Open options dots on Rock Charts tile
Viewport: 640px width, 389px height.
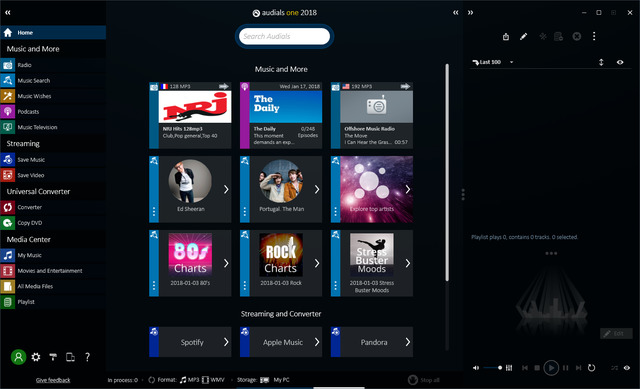pyautogui.click(x=244, y=286)
